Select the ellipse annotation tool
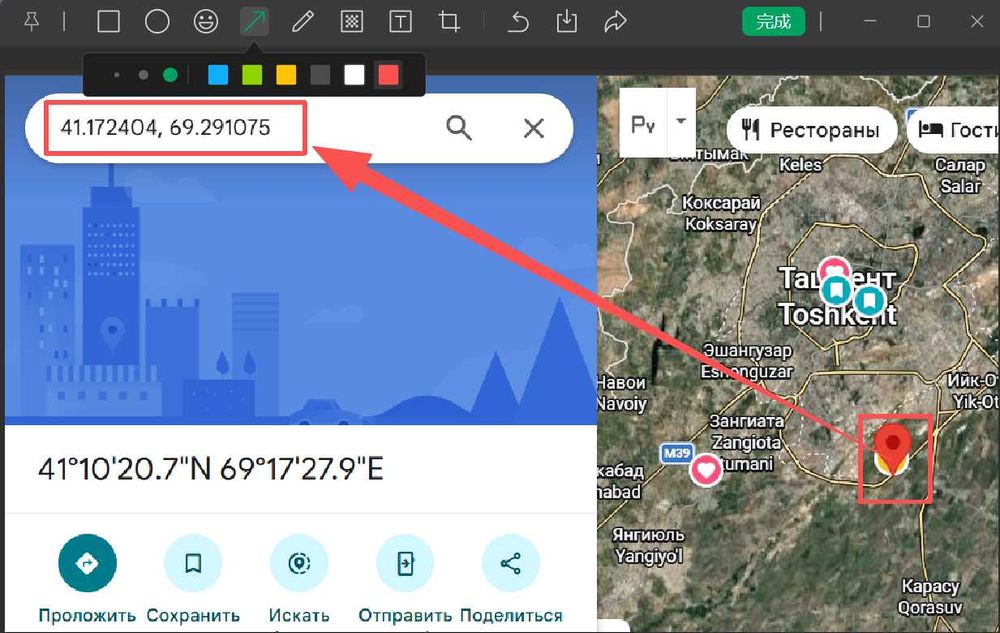 [x=157, y=22]
